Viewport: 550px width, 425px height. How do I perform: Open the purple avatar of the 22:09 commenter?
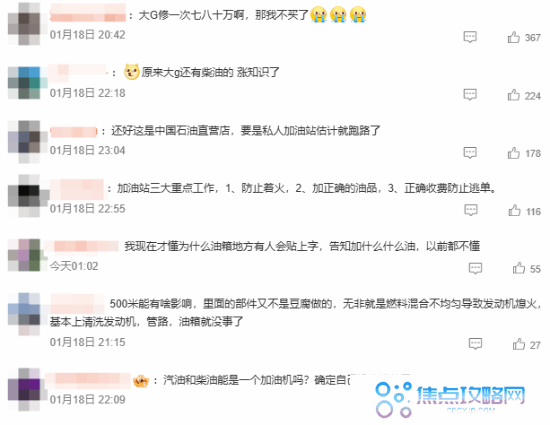point(24,389)
